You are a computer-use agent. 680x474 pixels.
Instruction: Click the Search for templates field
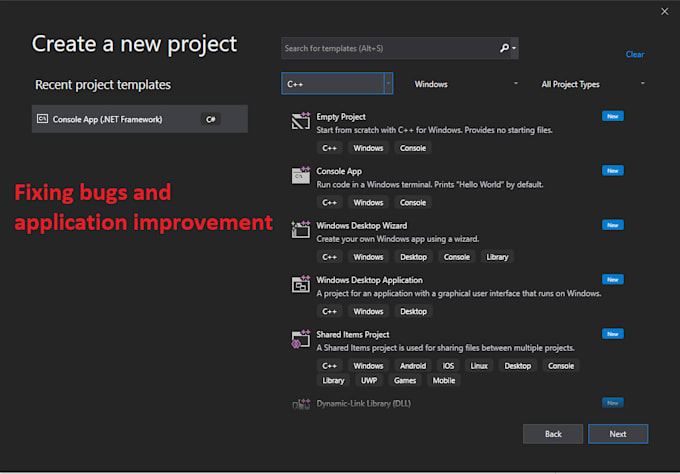tap(399, 48)
